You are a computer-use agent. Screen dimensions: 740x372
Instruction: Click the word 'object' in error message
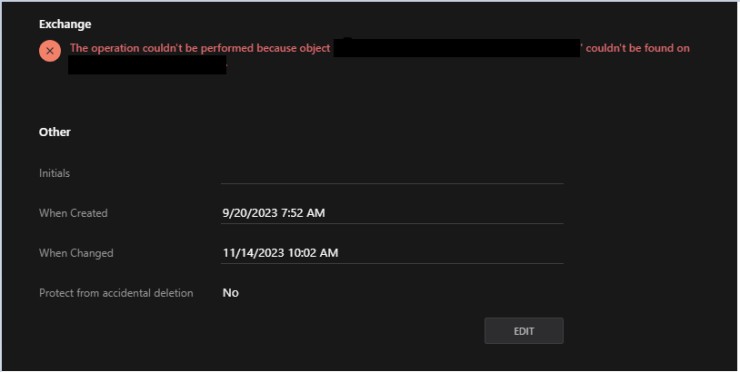tap(315, 49)
